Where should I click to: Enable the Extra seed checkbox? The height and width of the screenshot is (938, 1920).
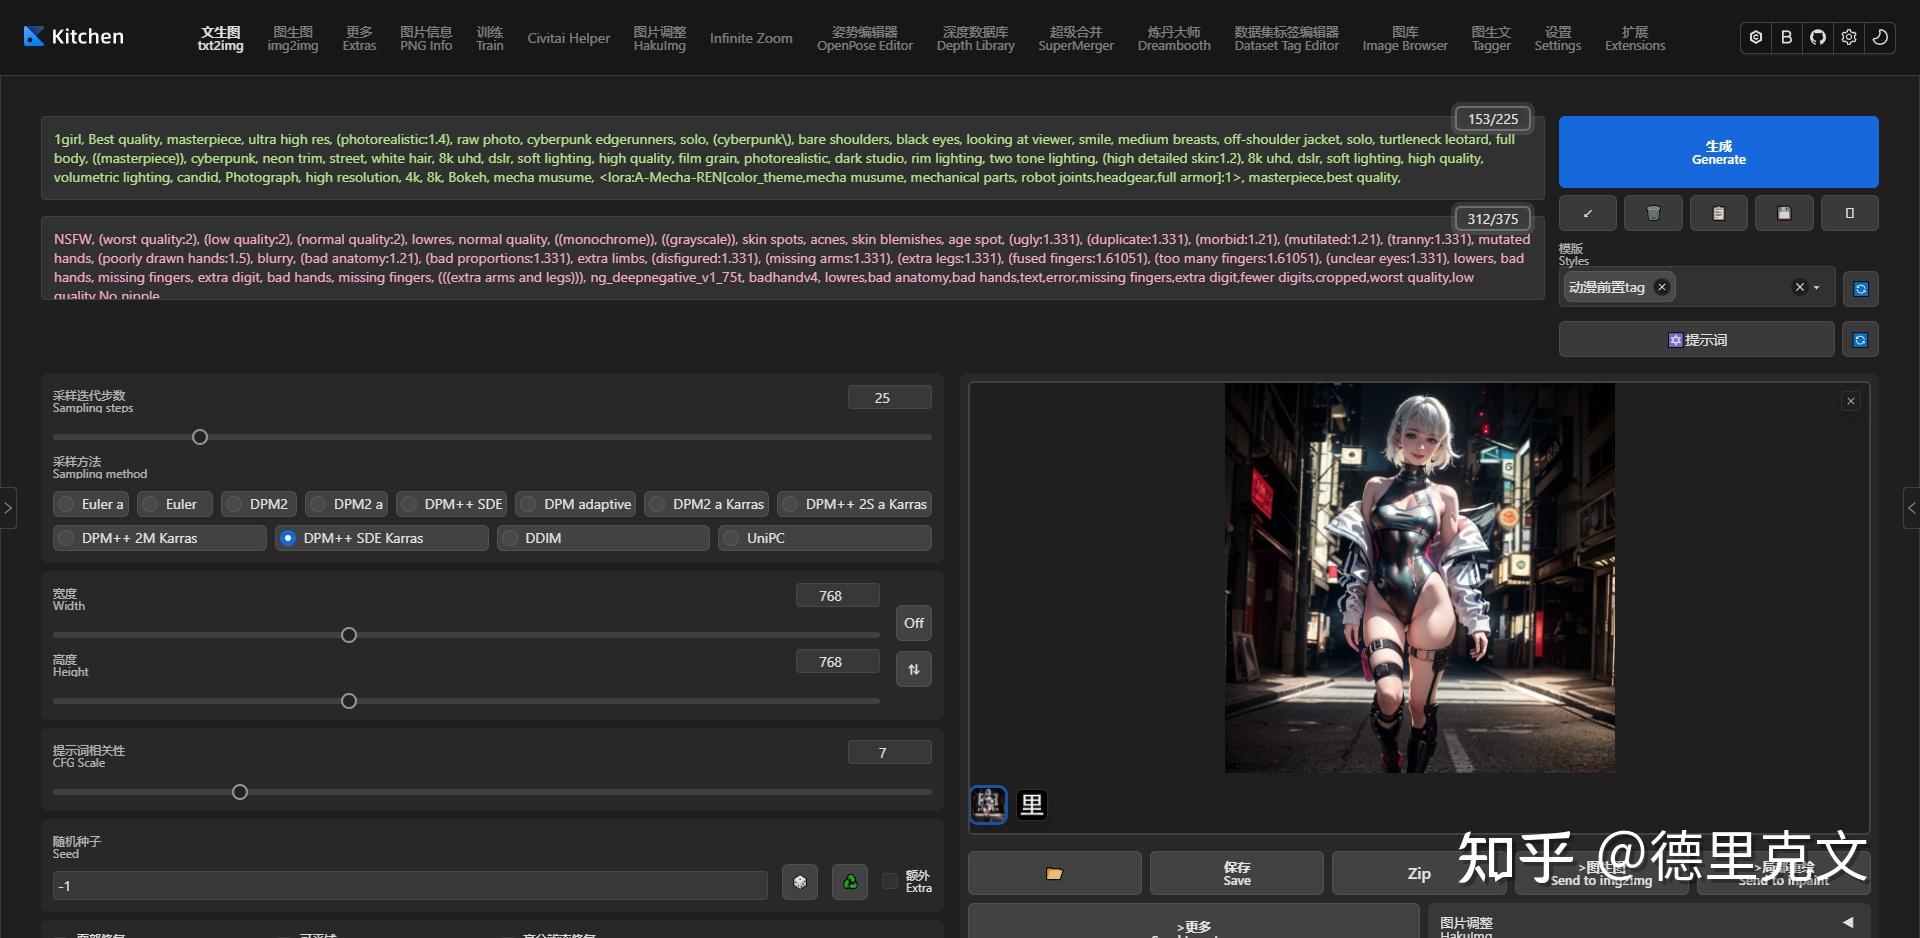(x=890, y=881)
